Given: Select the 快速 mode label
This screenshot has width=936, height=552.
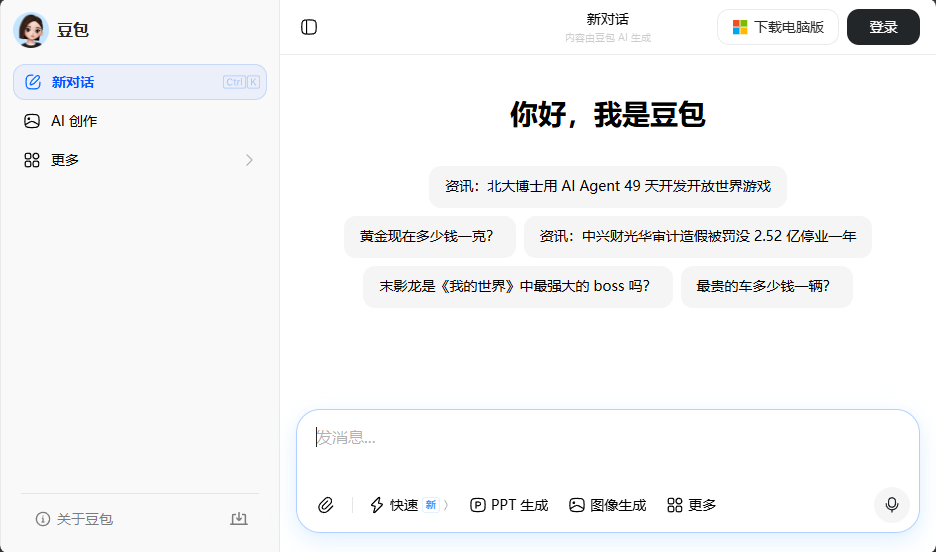Looking at the screenshot, I should tap(404, 505).
